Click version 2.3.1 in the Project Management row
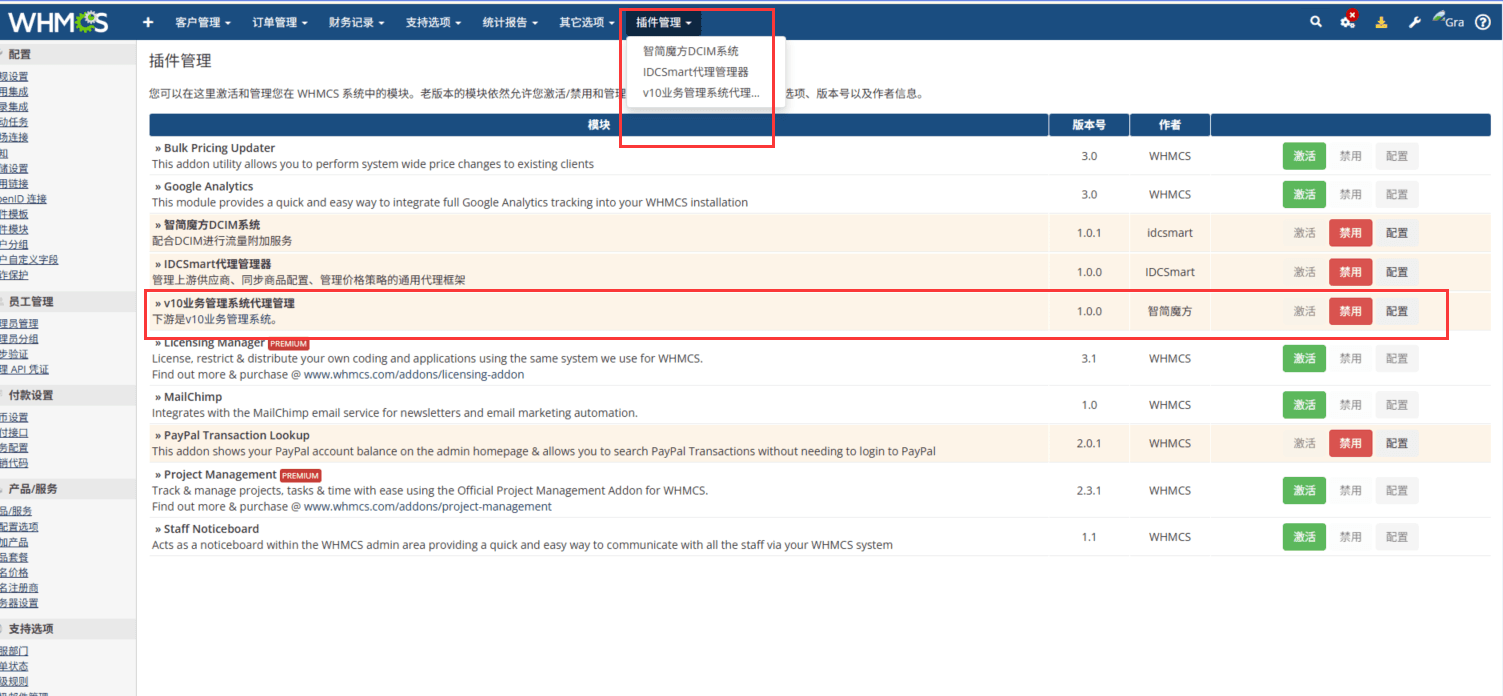1503x696 pixels. (1089, 491)
